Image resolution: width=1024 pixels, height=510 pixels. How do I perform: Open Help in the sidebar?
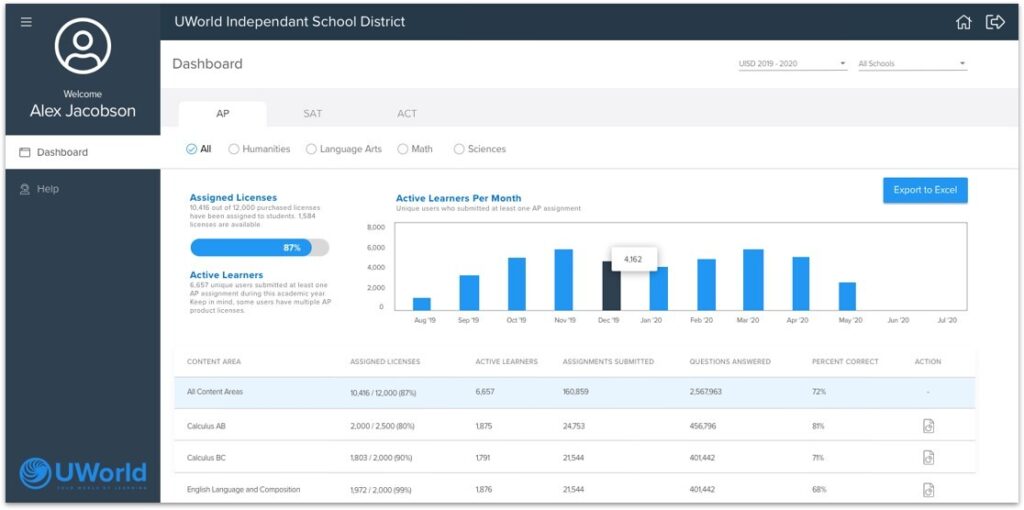48,189
